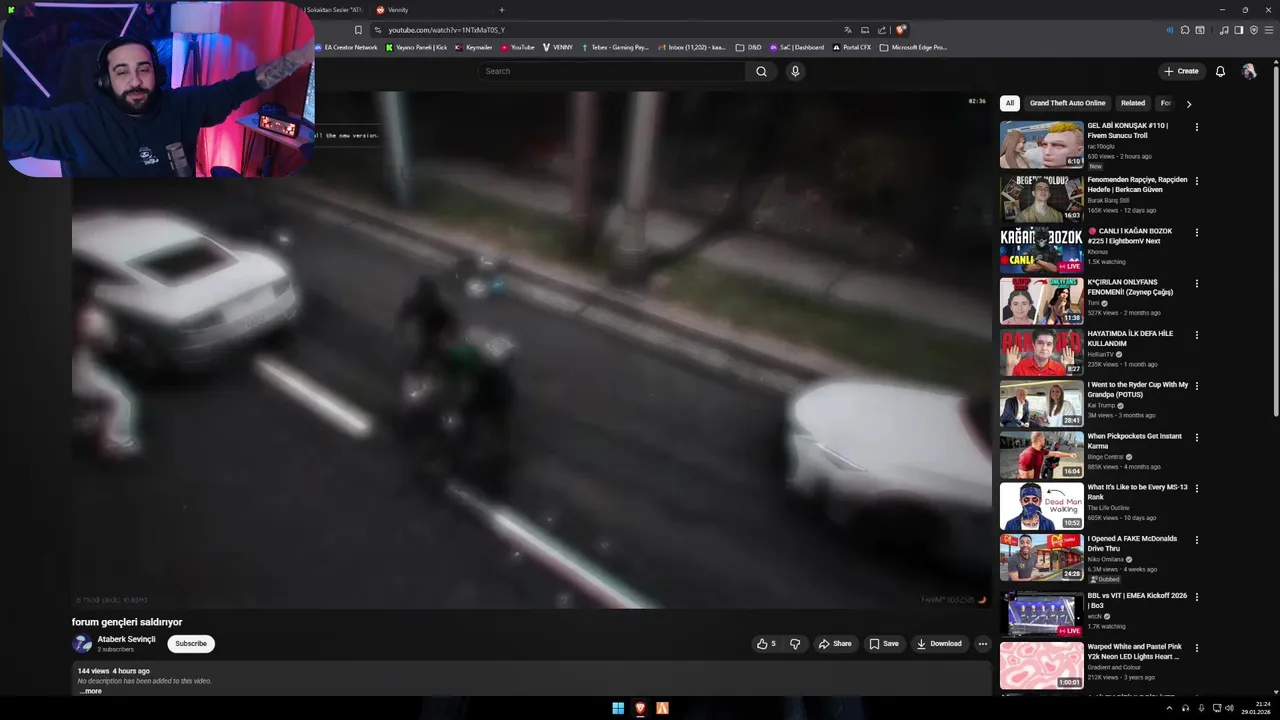
Task: Open options for Pickpockets Instant Karma video
Action: 1196,437
